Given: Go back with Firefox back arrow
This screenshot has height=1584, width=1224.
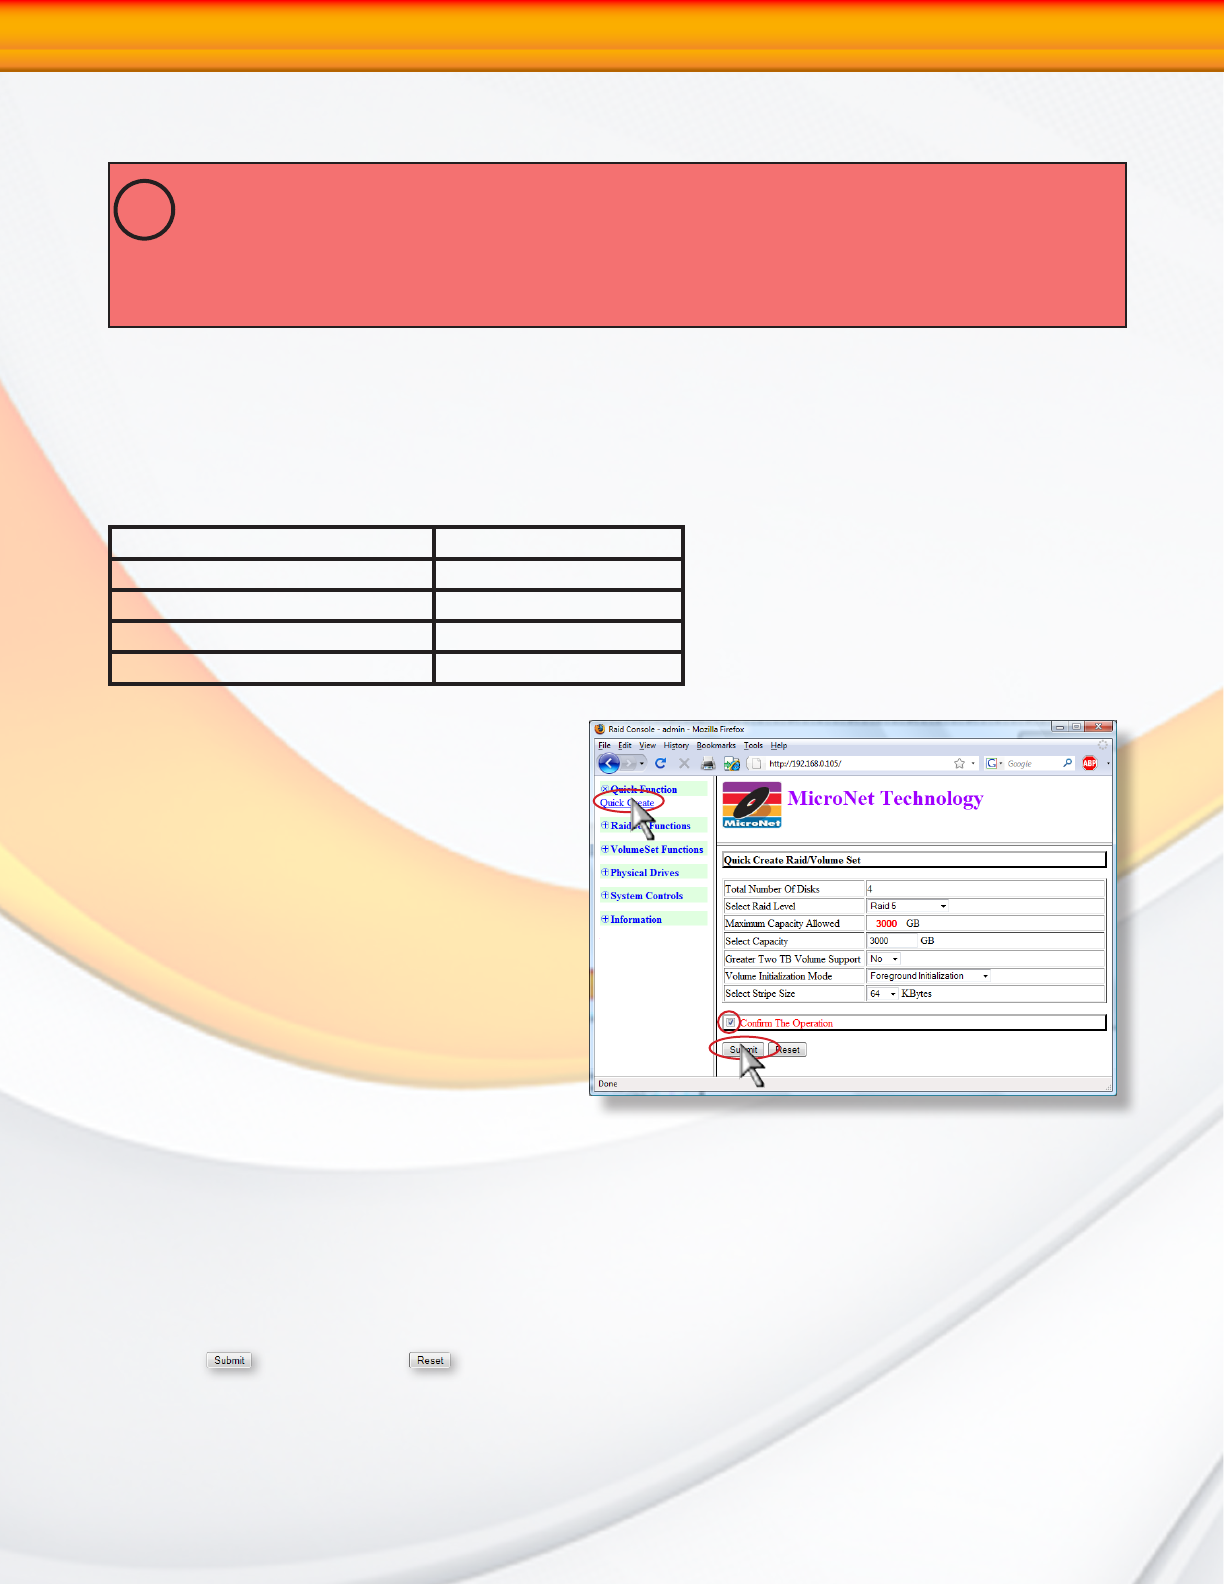Looking at the screenshot, I should tap(609, 763).
